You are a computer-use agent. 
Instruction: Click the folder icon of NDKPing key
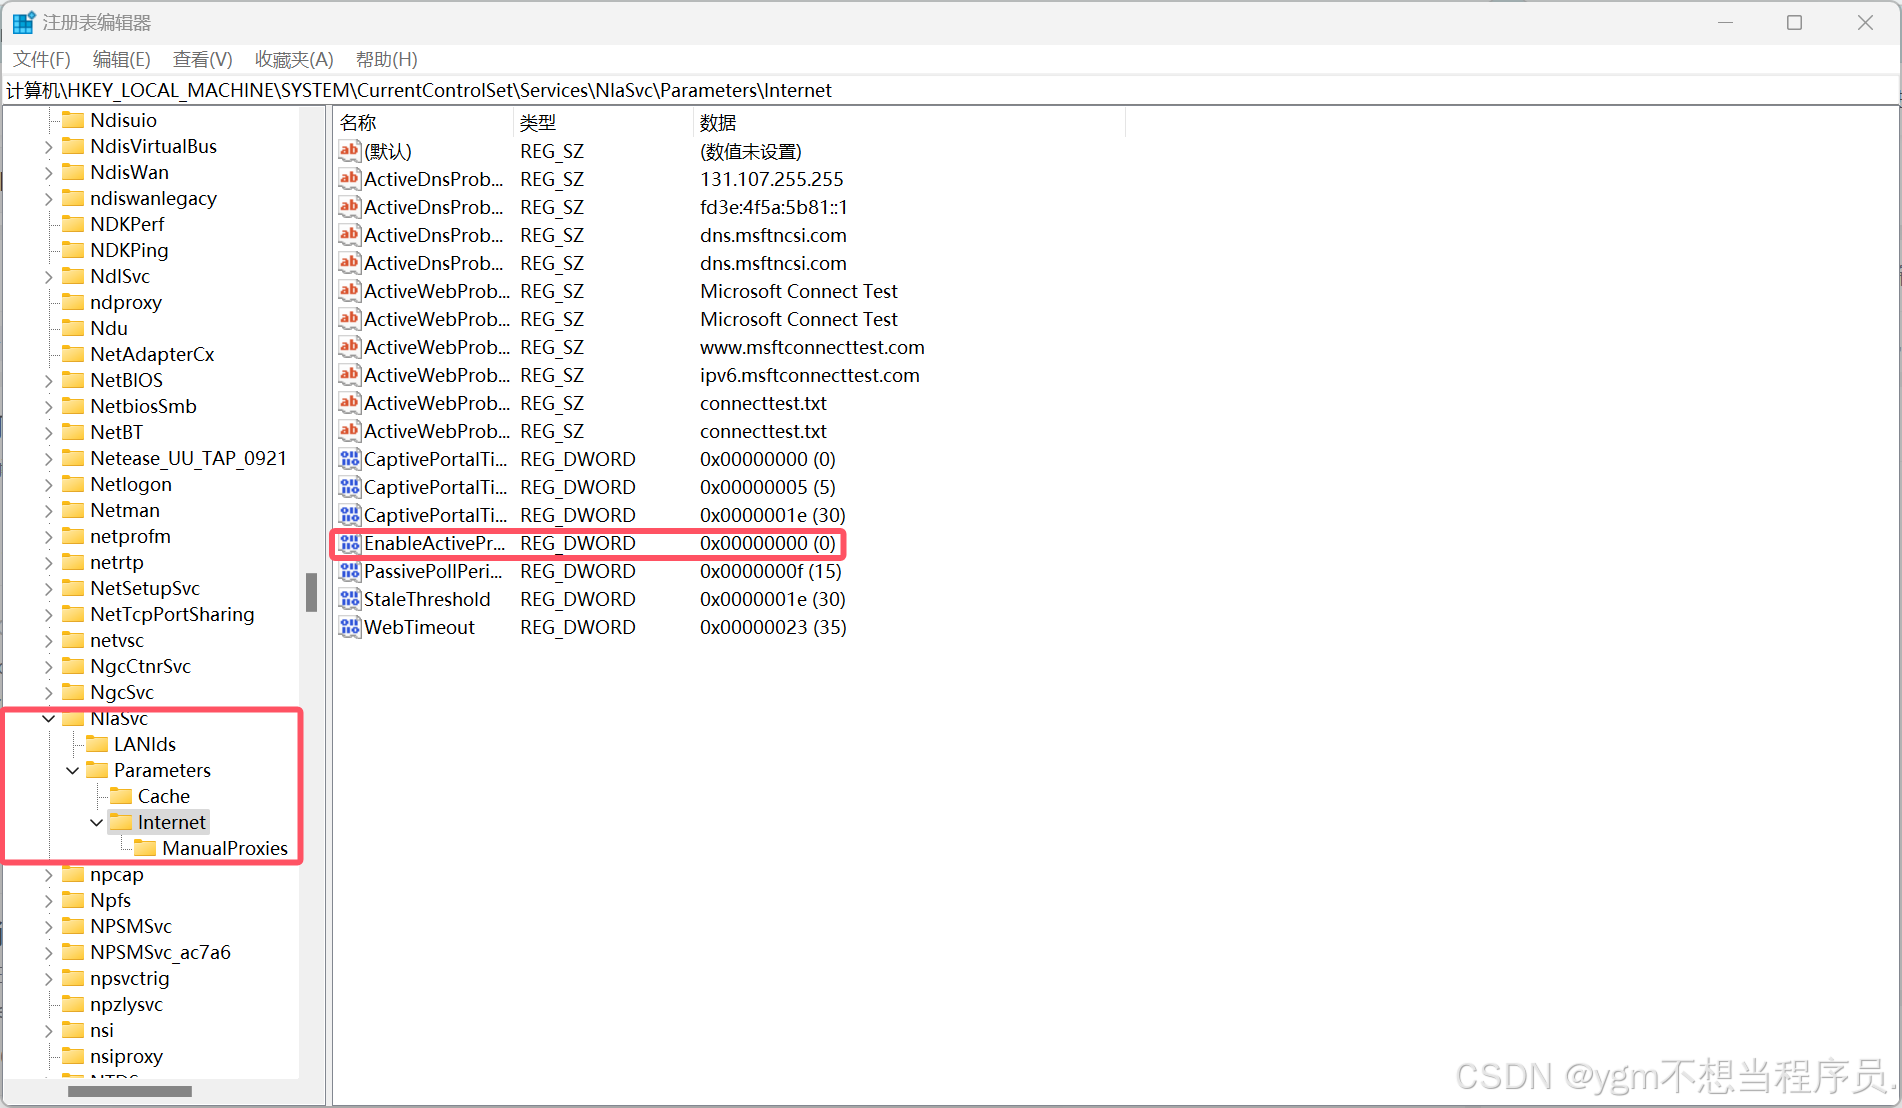click(x=73, y=250)
